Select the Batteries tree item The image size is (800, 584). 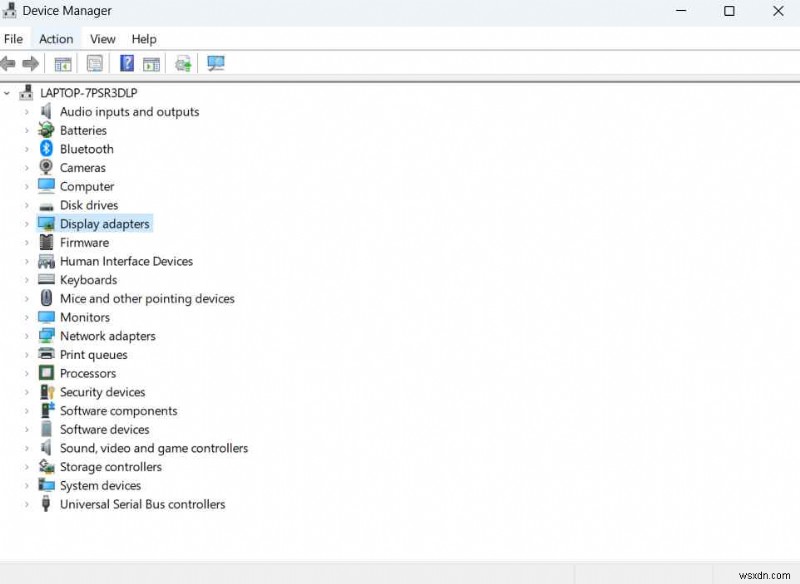(x=82, y=130)
